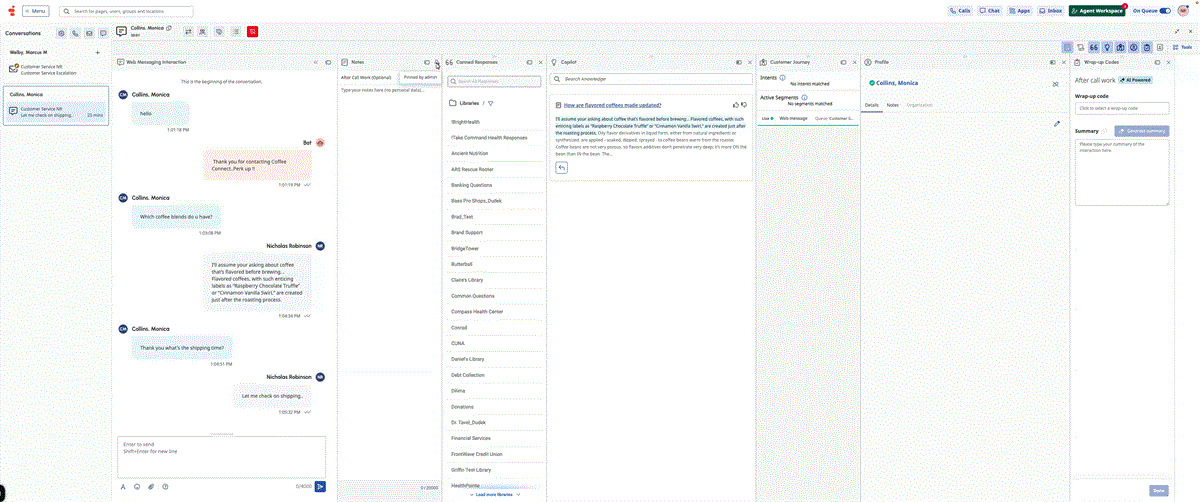Screen dimensions: 1200x502
Task: Pin the Customer Journey panel
Action: tap(843, 62)
